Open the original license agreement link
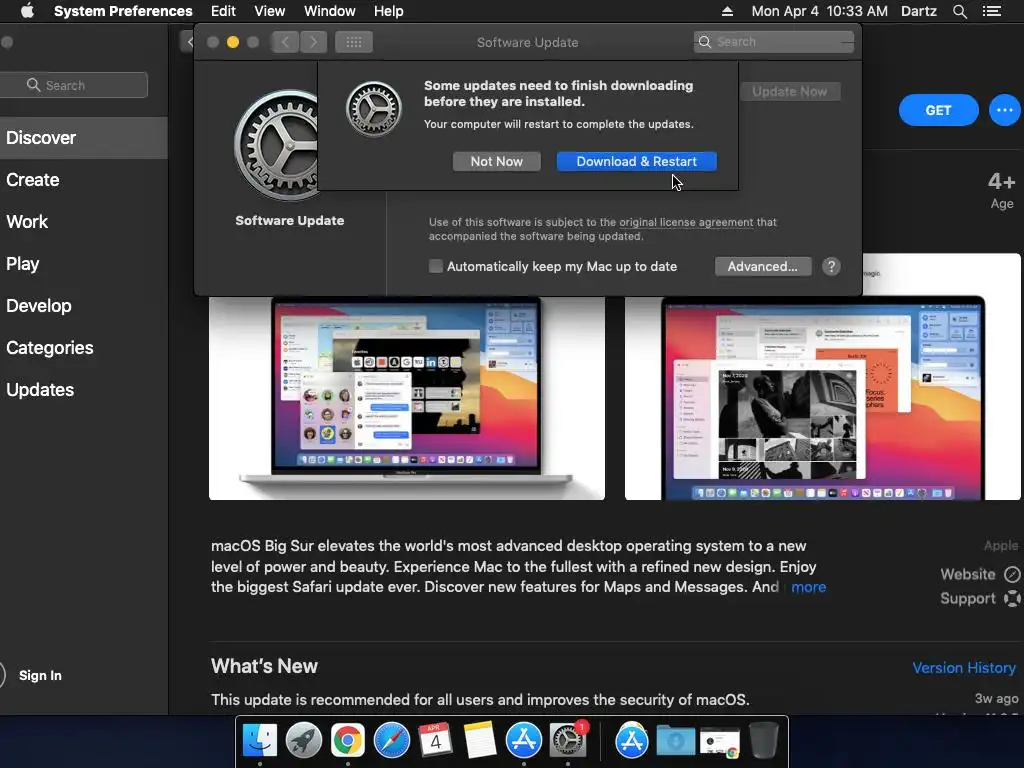 tap(686, 222)
